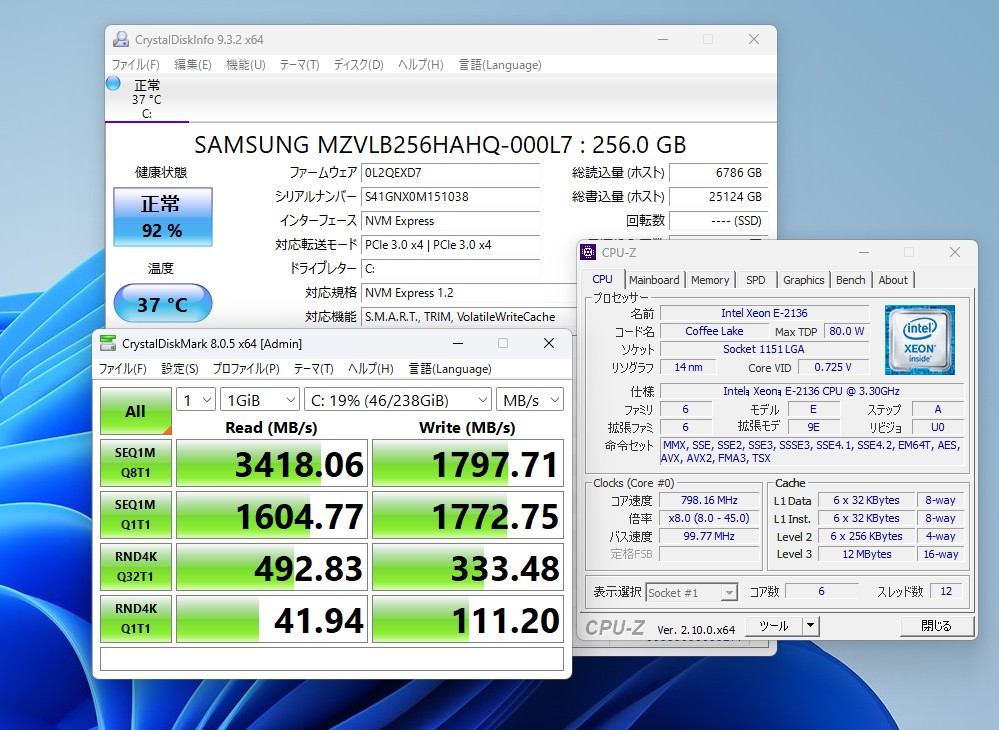Image resolution: width=999 pixels, height=730 pixels.
Task: Open ファイル(F) menu in CrystalDiskInfo
Action: [135, 65]
